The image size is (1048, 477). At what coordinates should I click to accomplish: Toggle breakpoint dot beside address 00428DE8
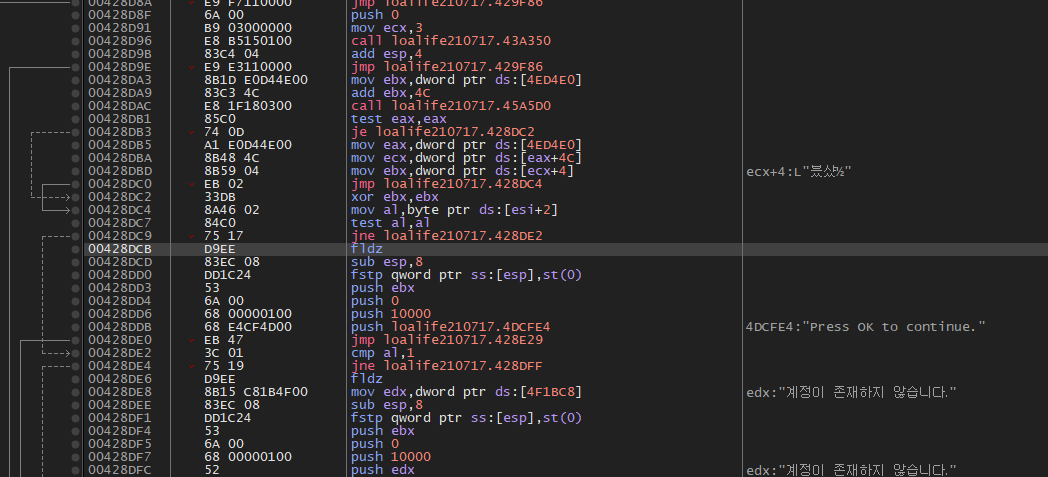76,392
